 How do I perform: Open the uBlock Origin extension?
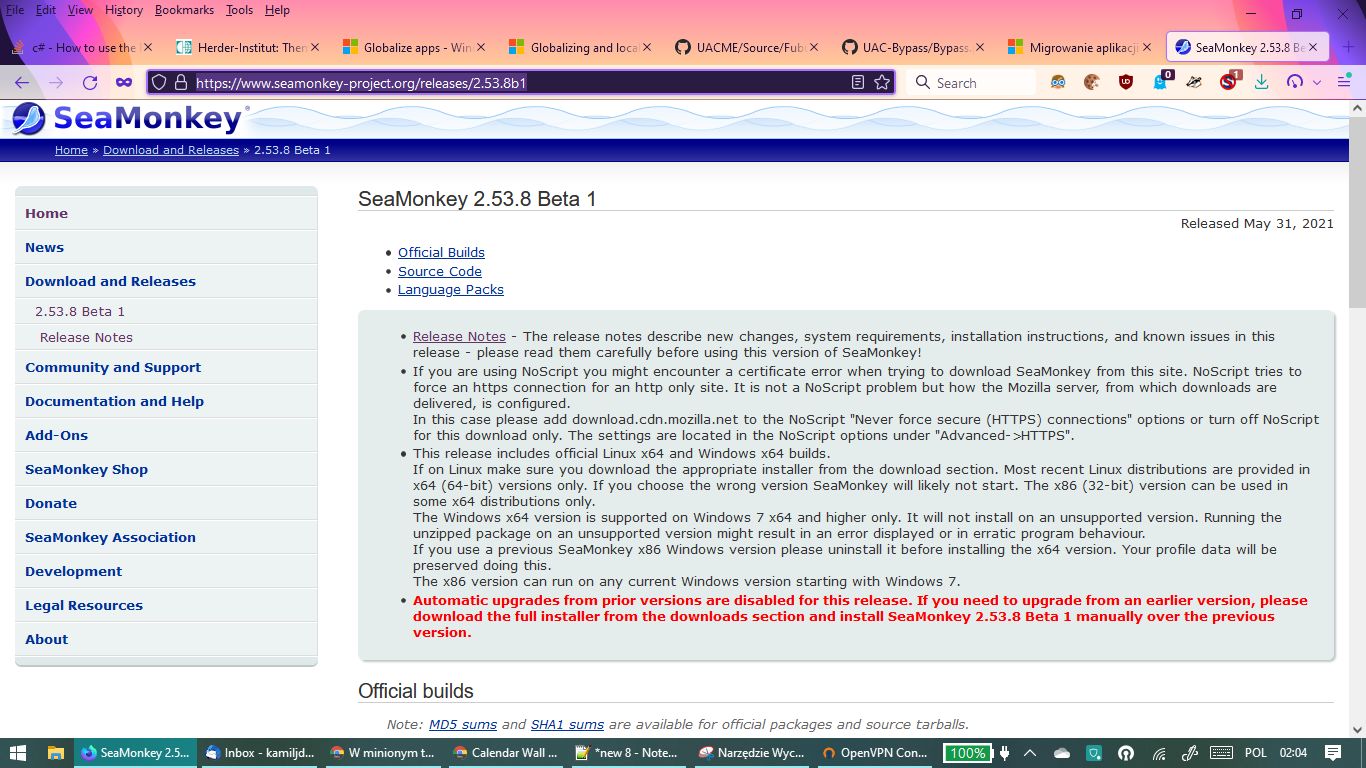(x=1126, y=83)
